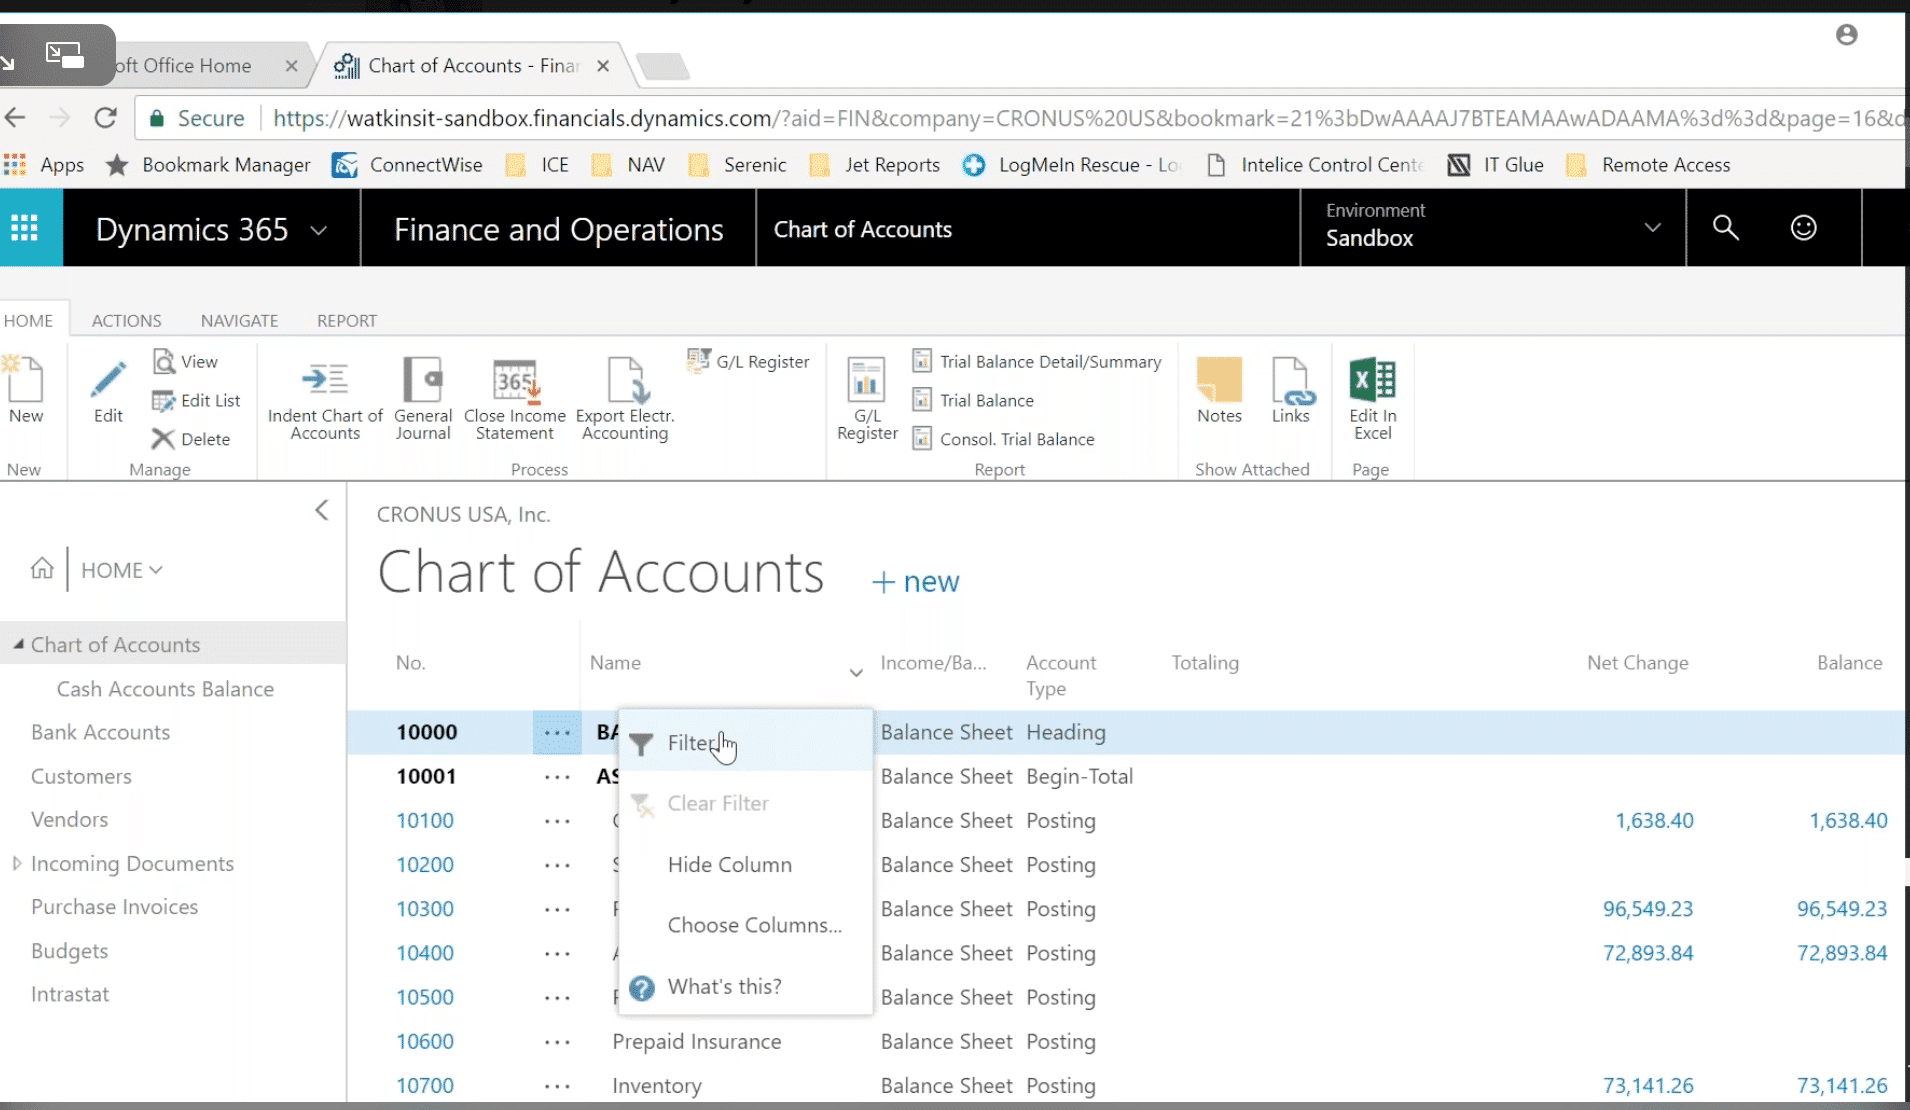This screenshot has height=1110, width=1910.
Task: Open account 10700 Inventory link
Action: point(425,1085)
